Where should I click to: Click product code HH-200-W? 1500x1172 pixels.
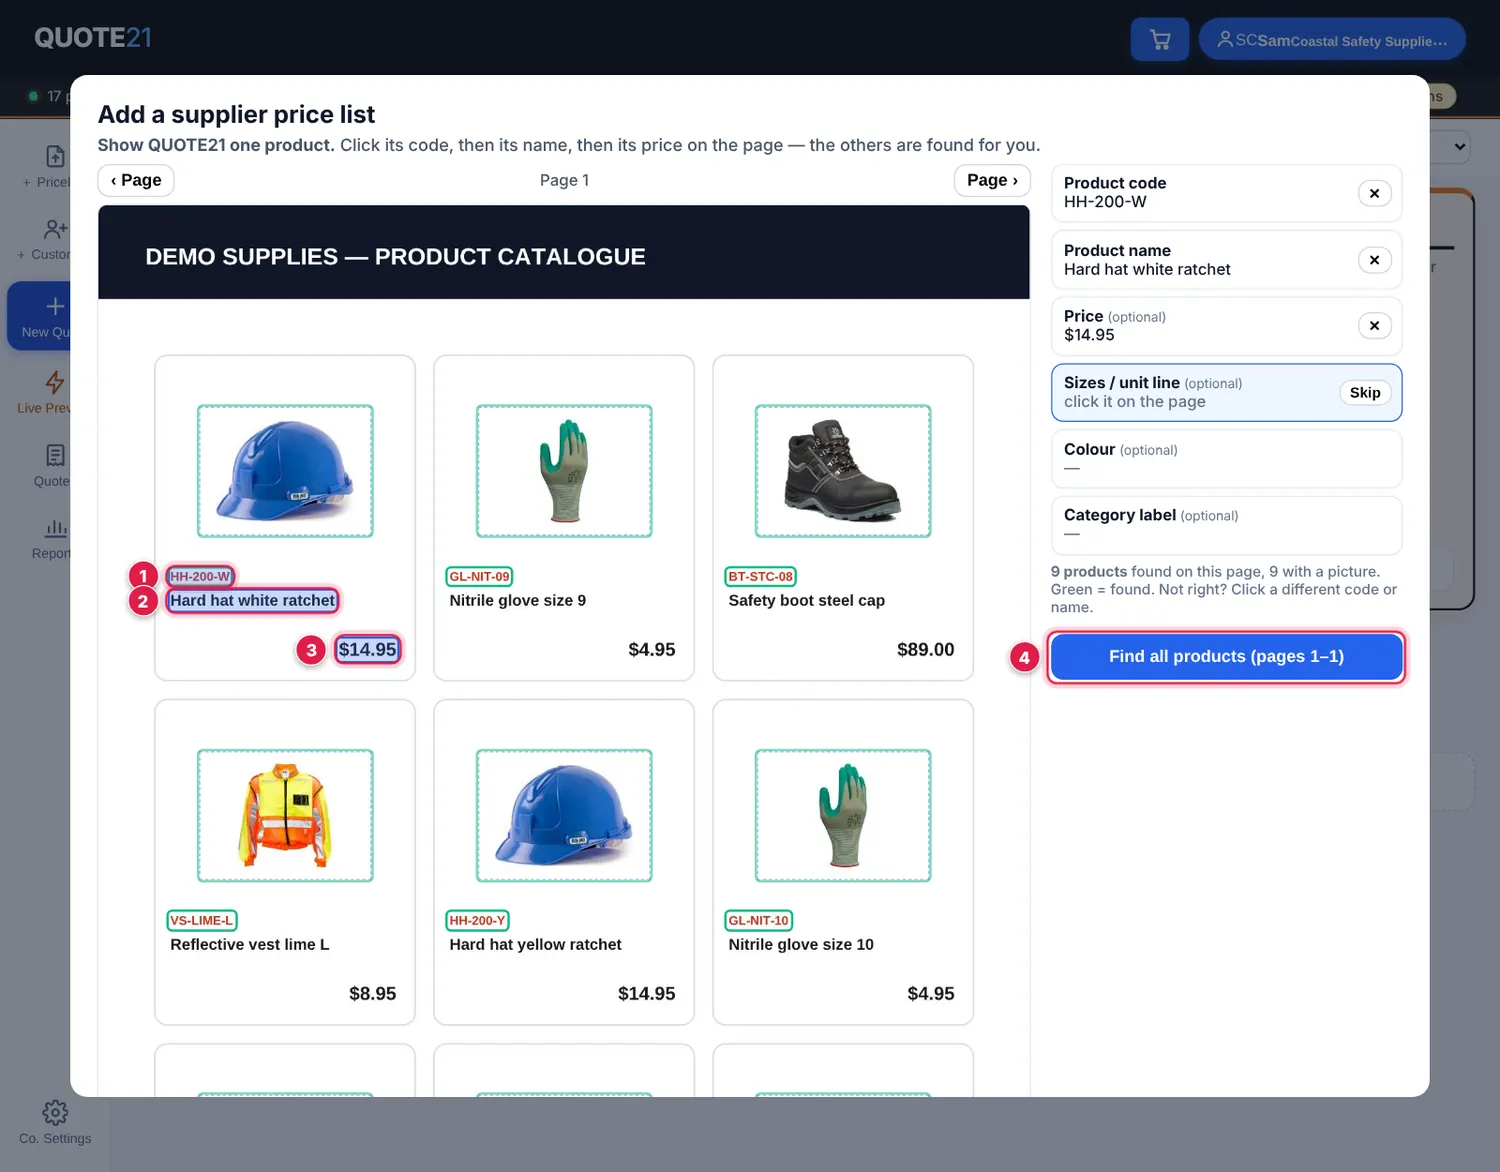point(200,576)
